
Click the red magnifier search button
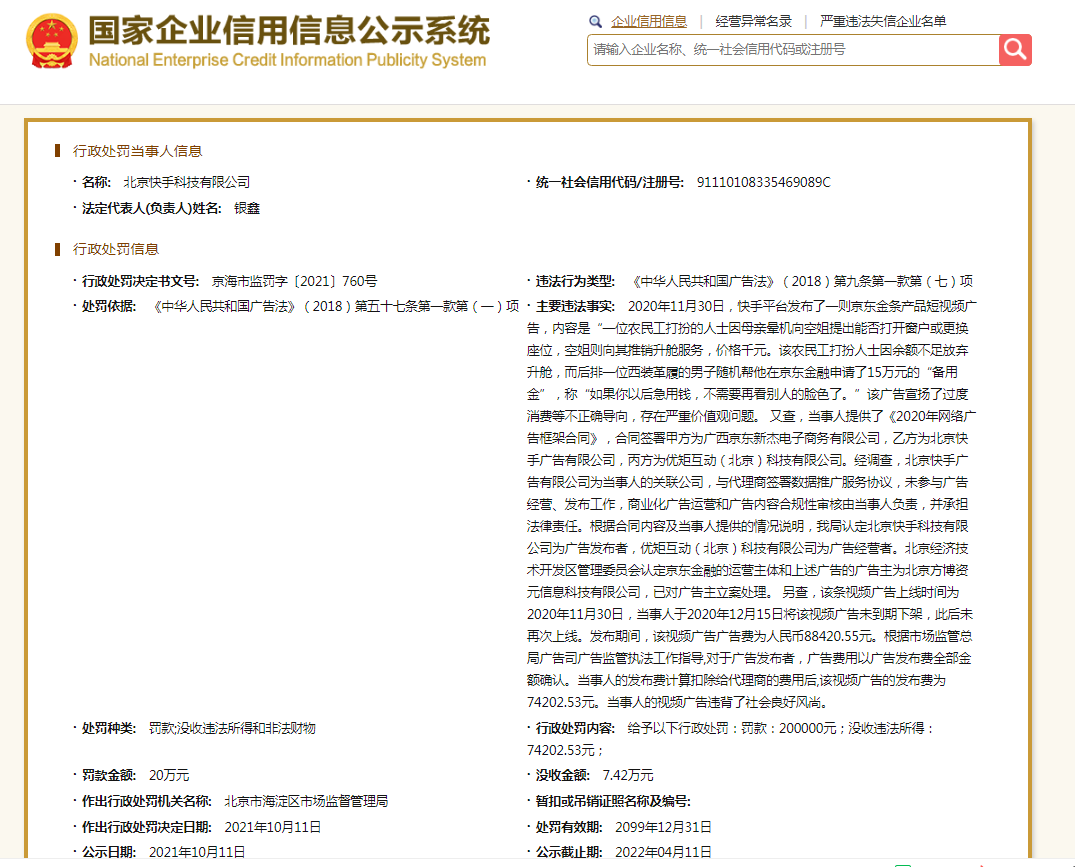pyautogui.click(x=1014, y=49)
